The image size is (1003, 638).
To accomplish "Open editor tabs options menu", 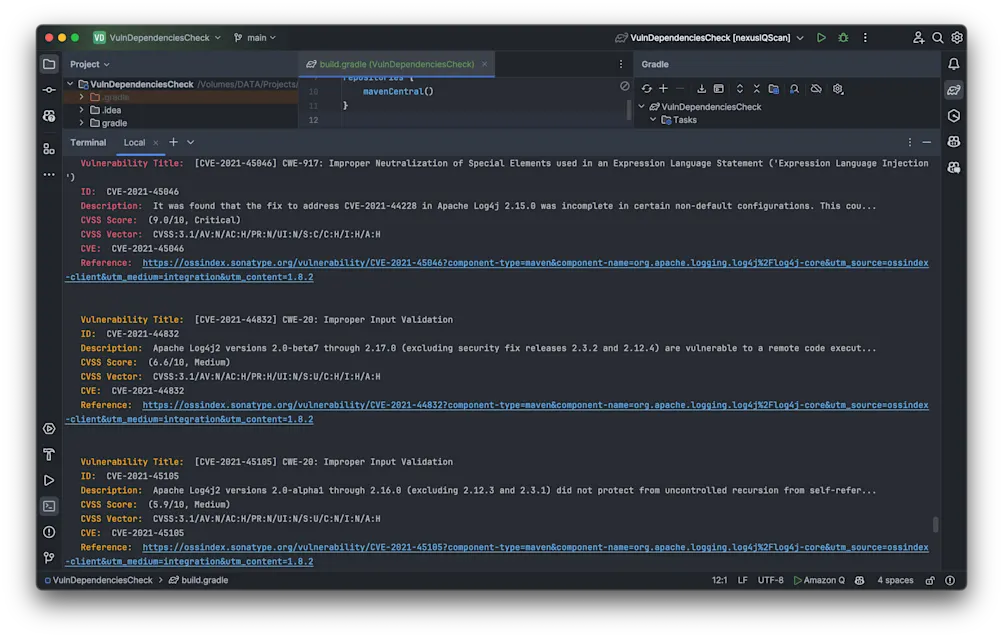I will (620, 64).
